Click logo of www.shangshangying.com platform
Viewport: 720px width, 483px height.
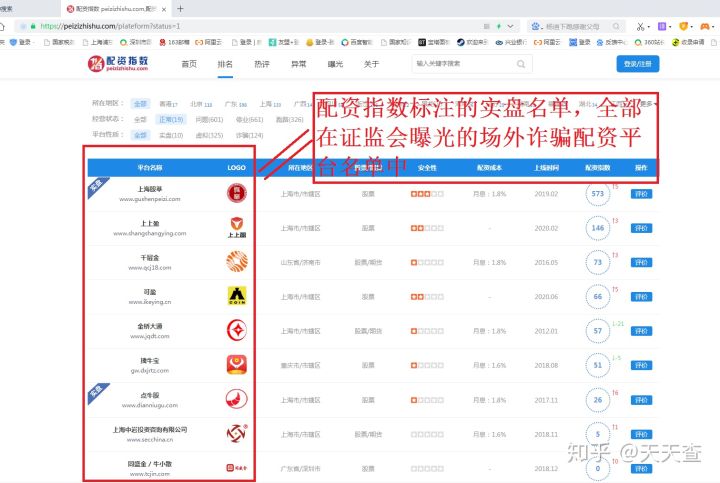(237, 227)
